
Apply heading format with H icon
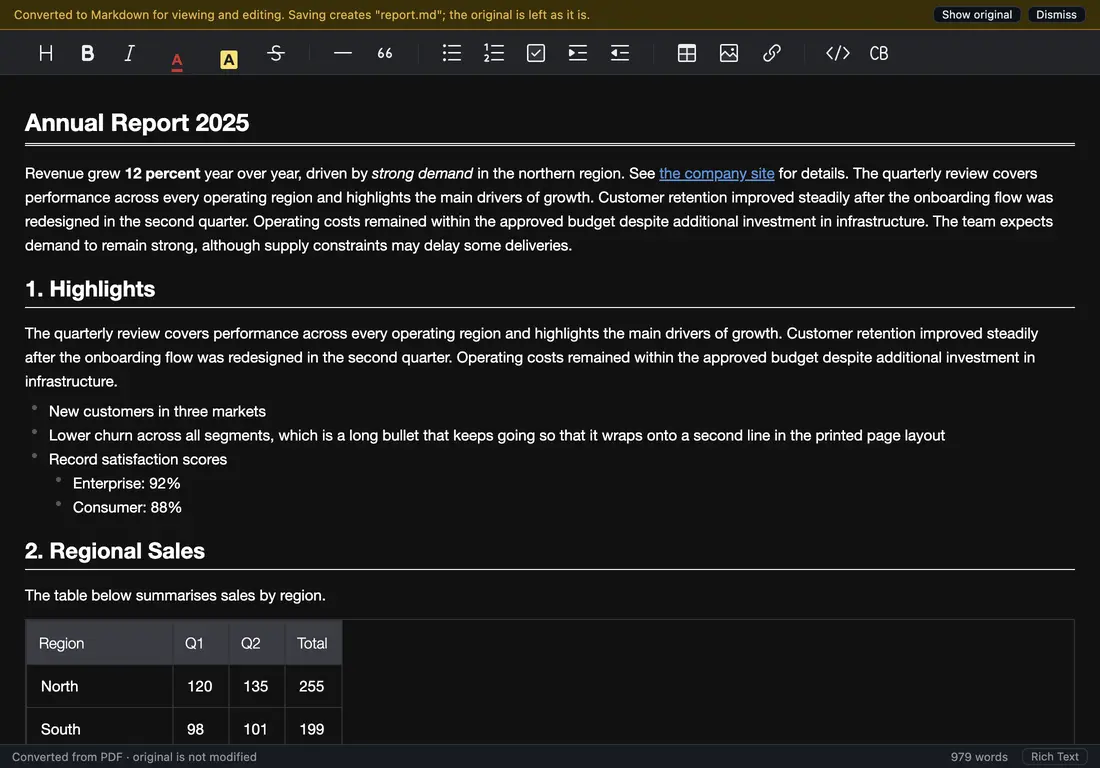coord(46,53)
